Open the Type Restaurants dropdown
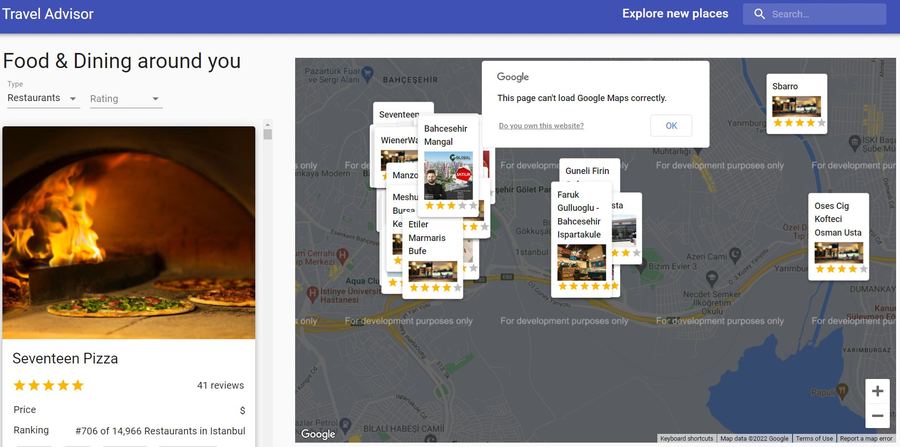Screen dimensions: 900x447 coord(43,98)
